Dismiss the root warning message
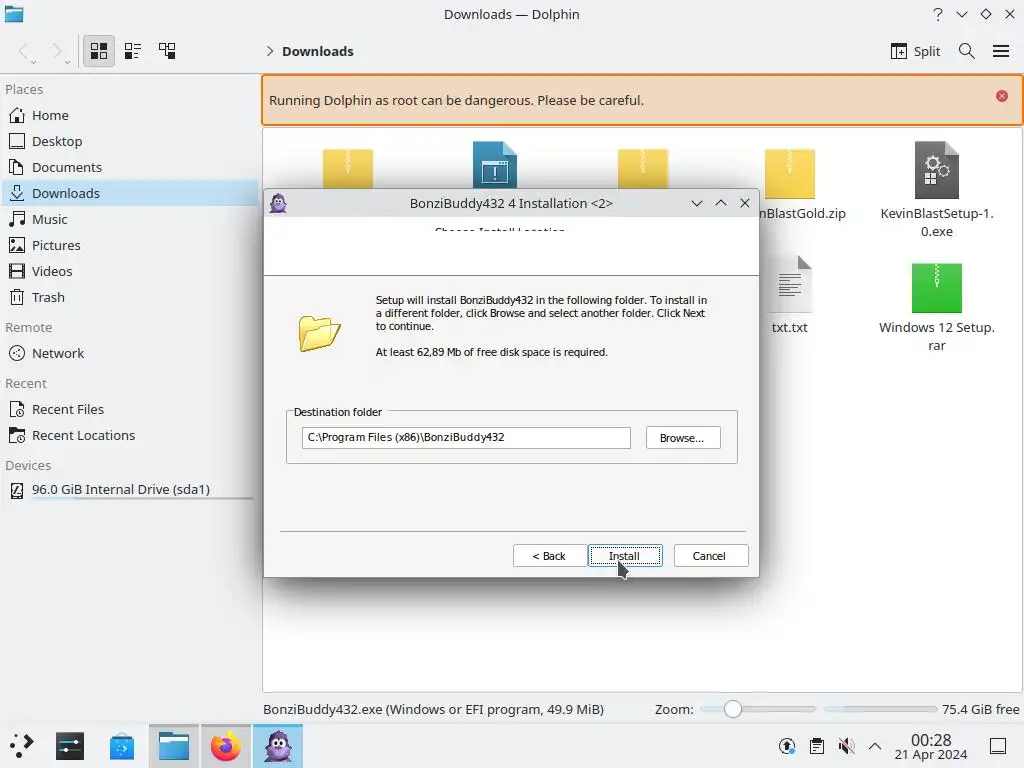This screenshot has width=1024, height=768. 1001,96
